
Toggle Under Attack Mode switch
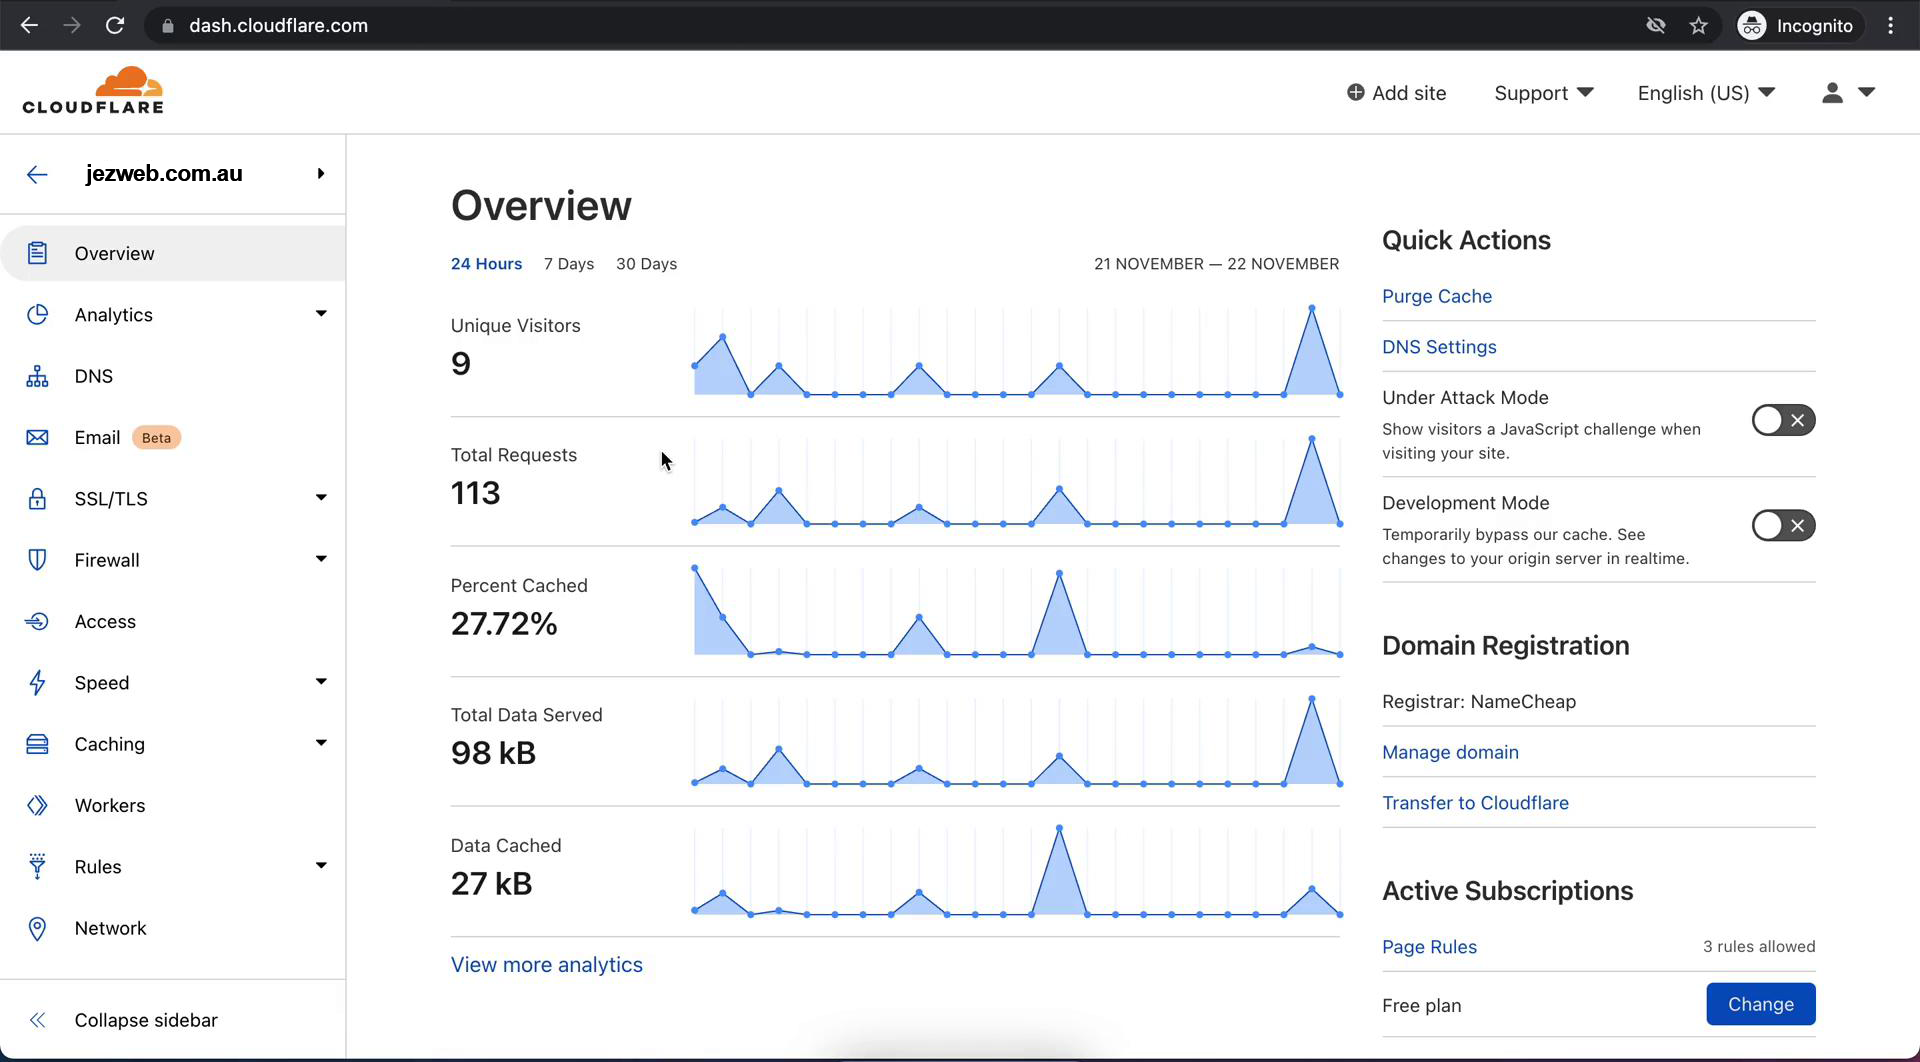(1783, 420)
